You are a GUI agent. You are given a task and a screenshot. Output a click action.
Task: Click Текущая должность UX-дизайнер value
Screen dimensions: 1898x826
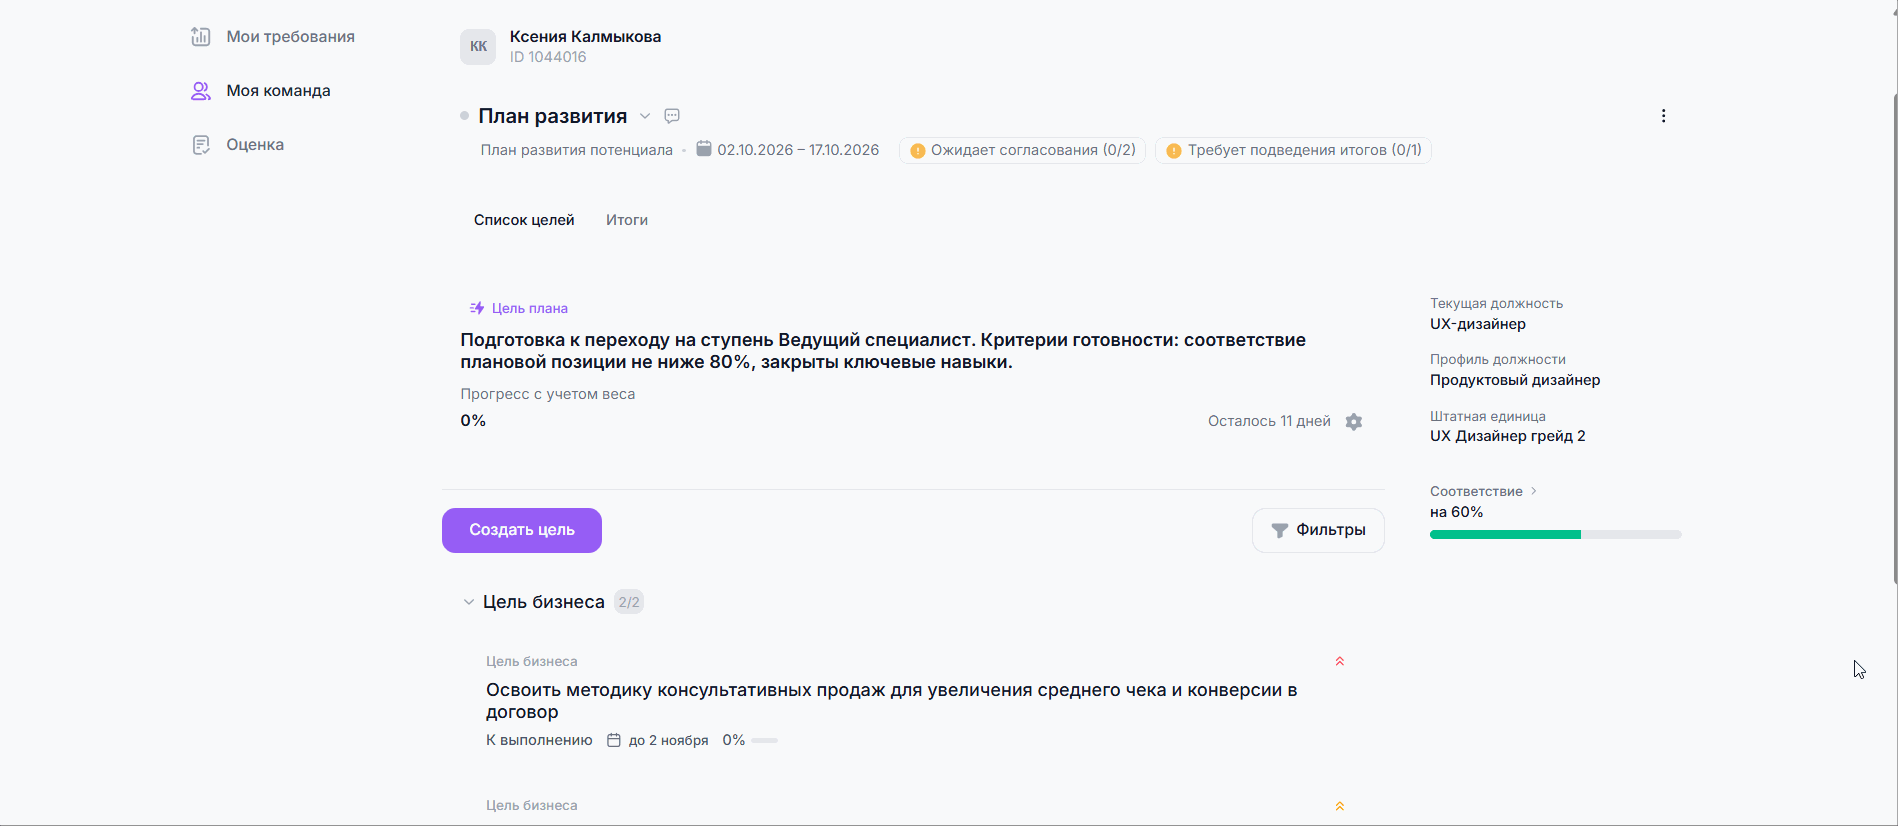(x=1478, y=324)
